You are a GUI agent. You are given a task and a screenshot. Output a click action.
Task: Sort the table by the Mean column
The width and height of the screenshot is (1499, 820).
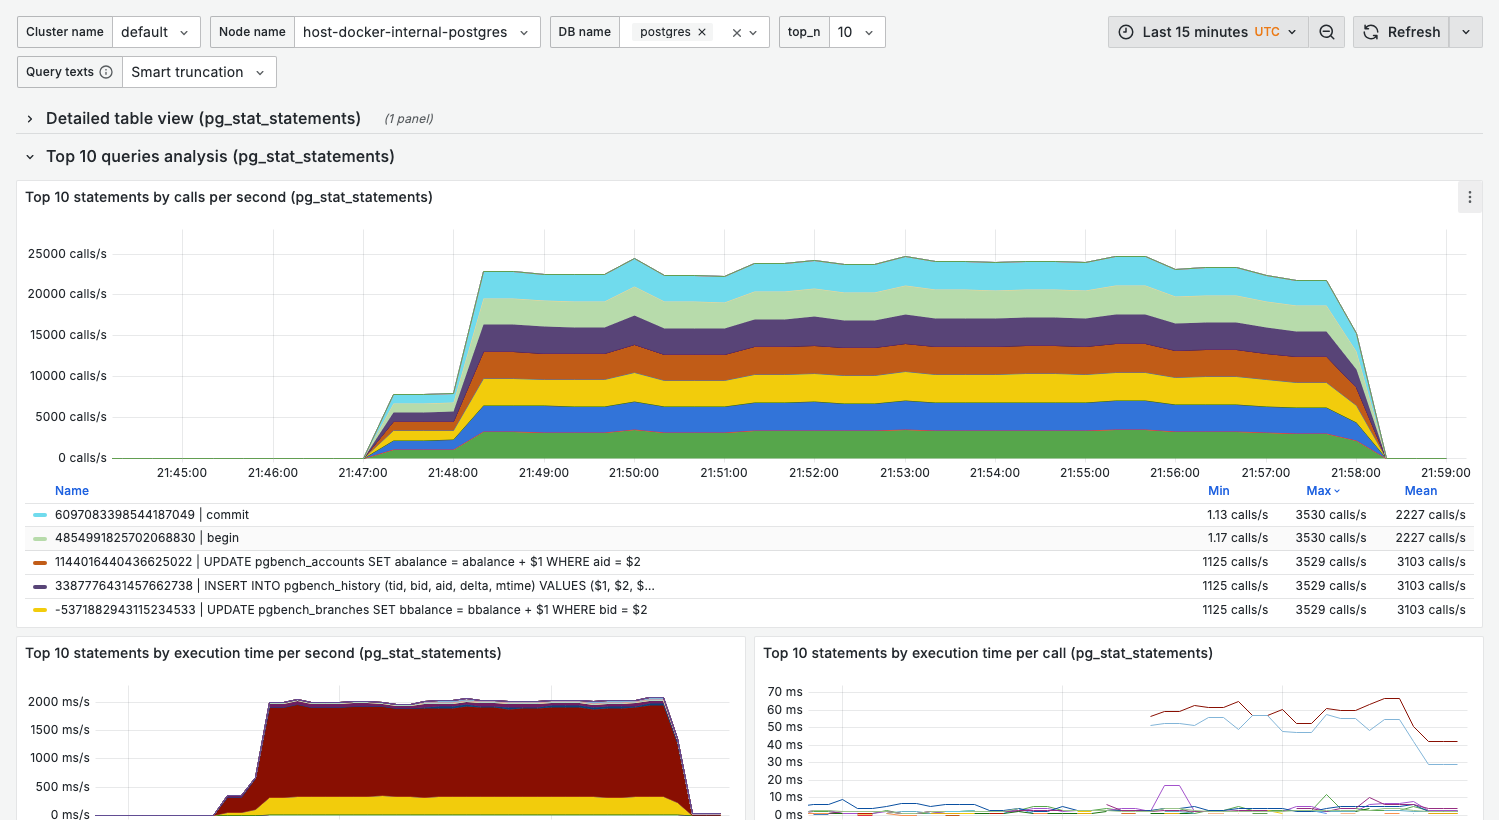point(1421,490)
